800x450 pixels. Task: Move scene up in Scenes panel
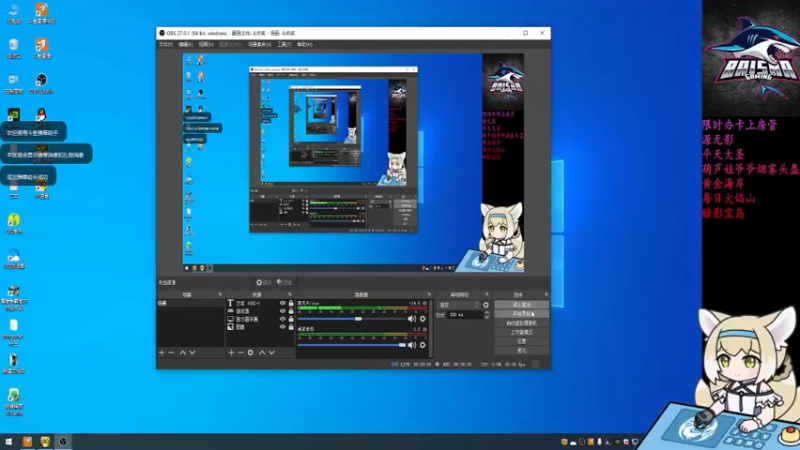[x=183, y=353]
